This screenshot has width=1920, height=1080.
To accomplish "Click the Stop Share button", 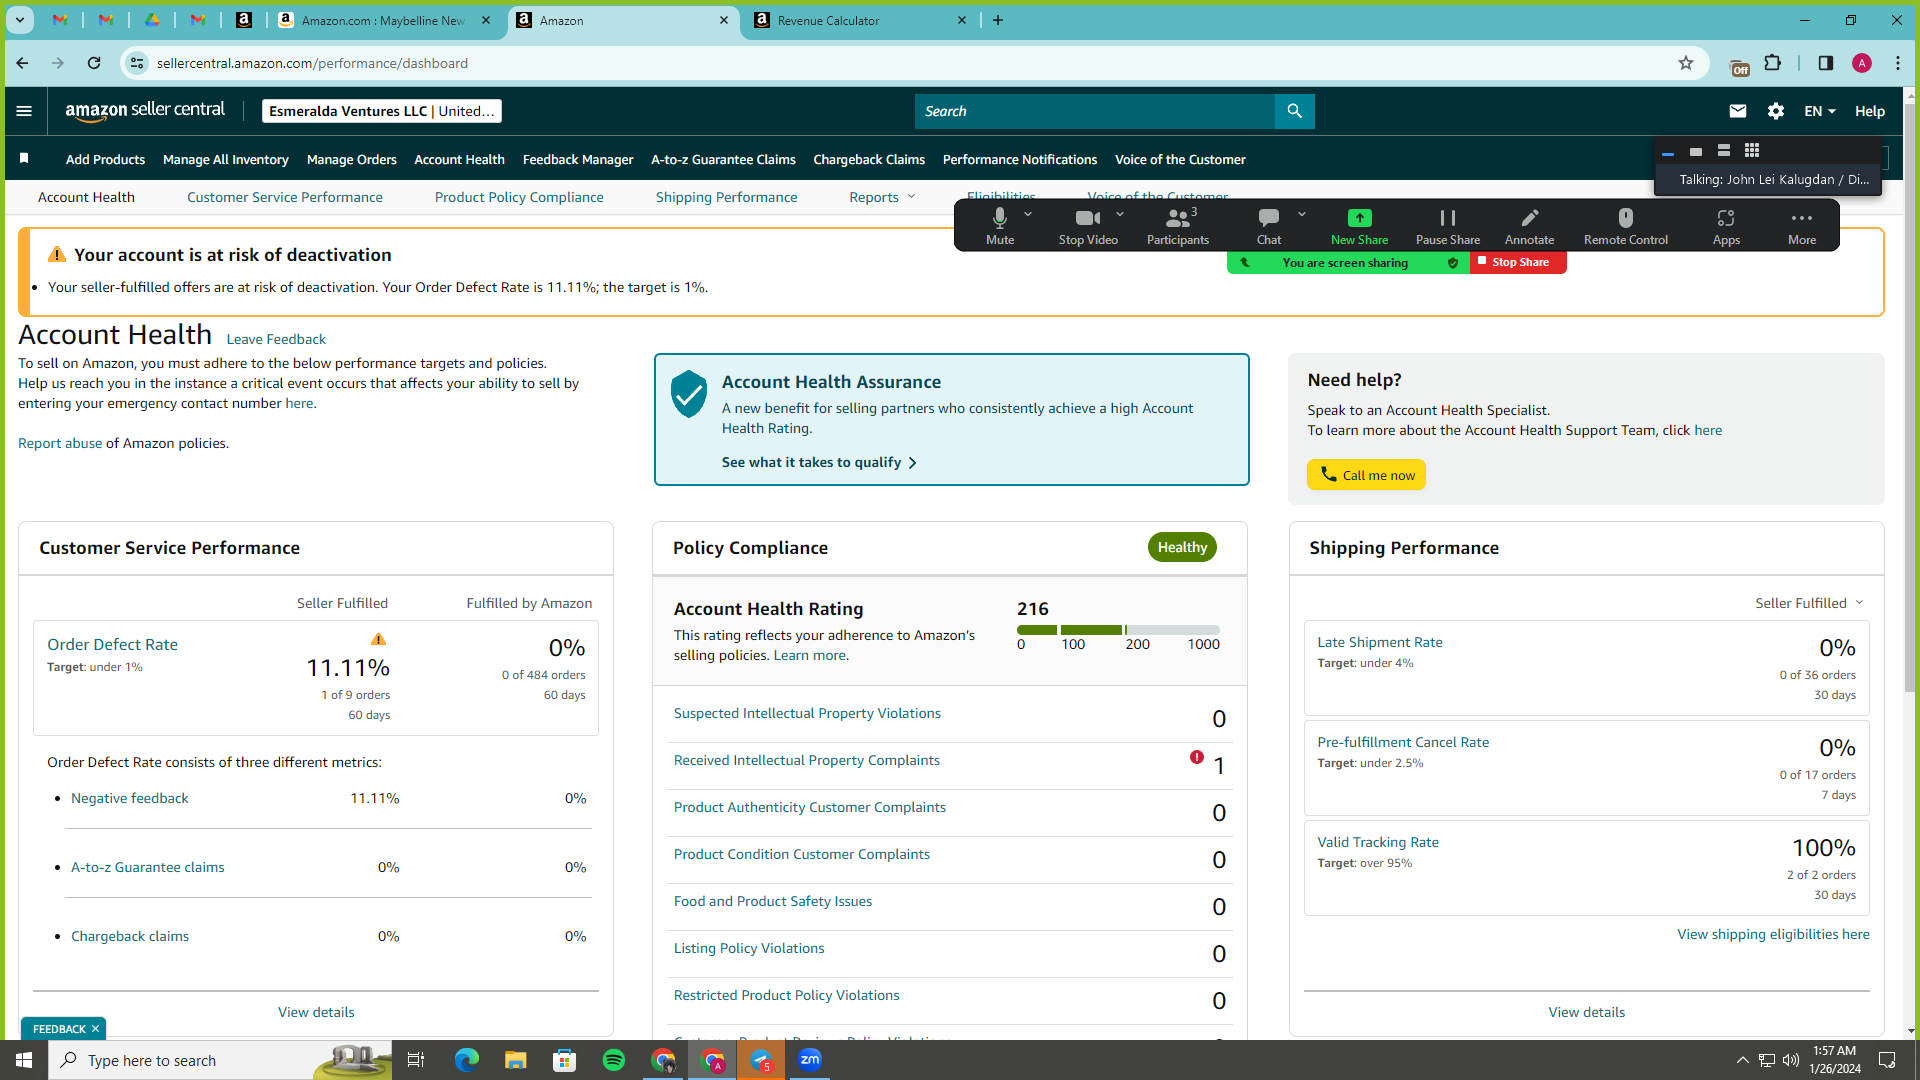I will point(1518,262).
